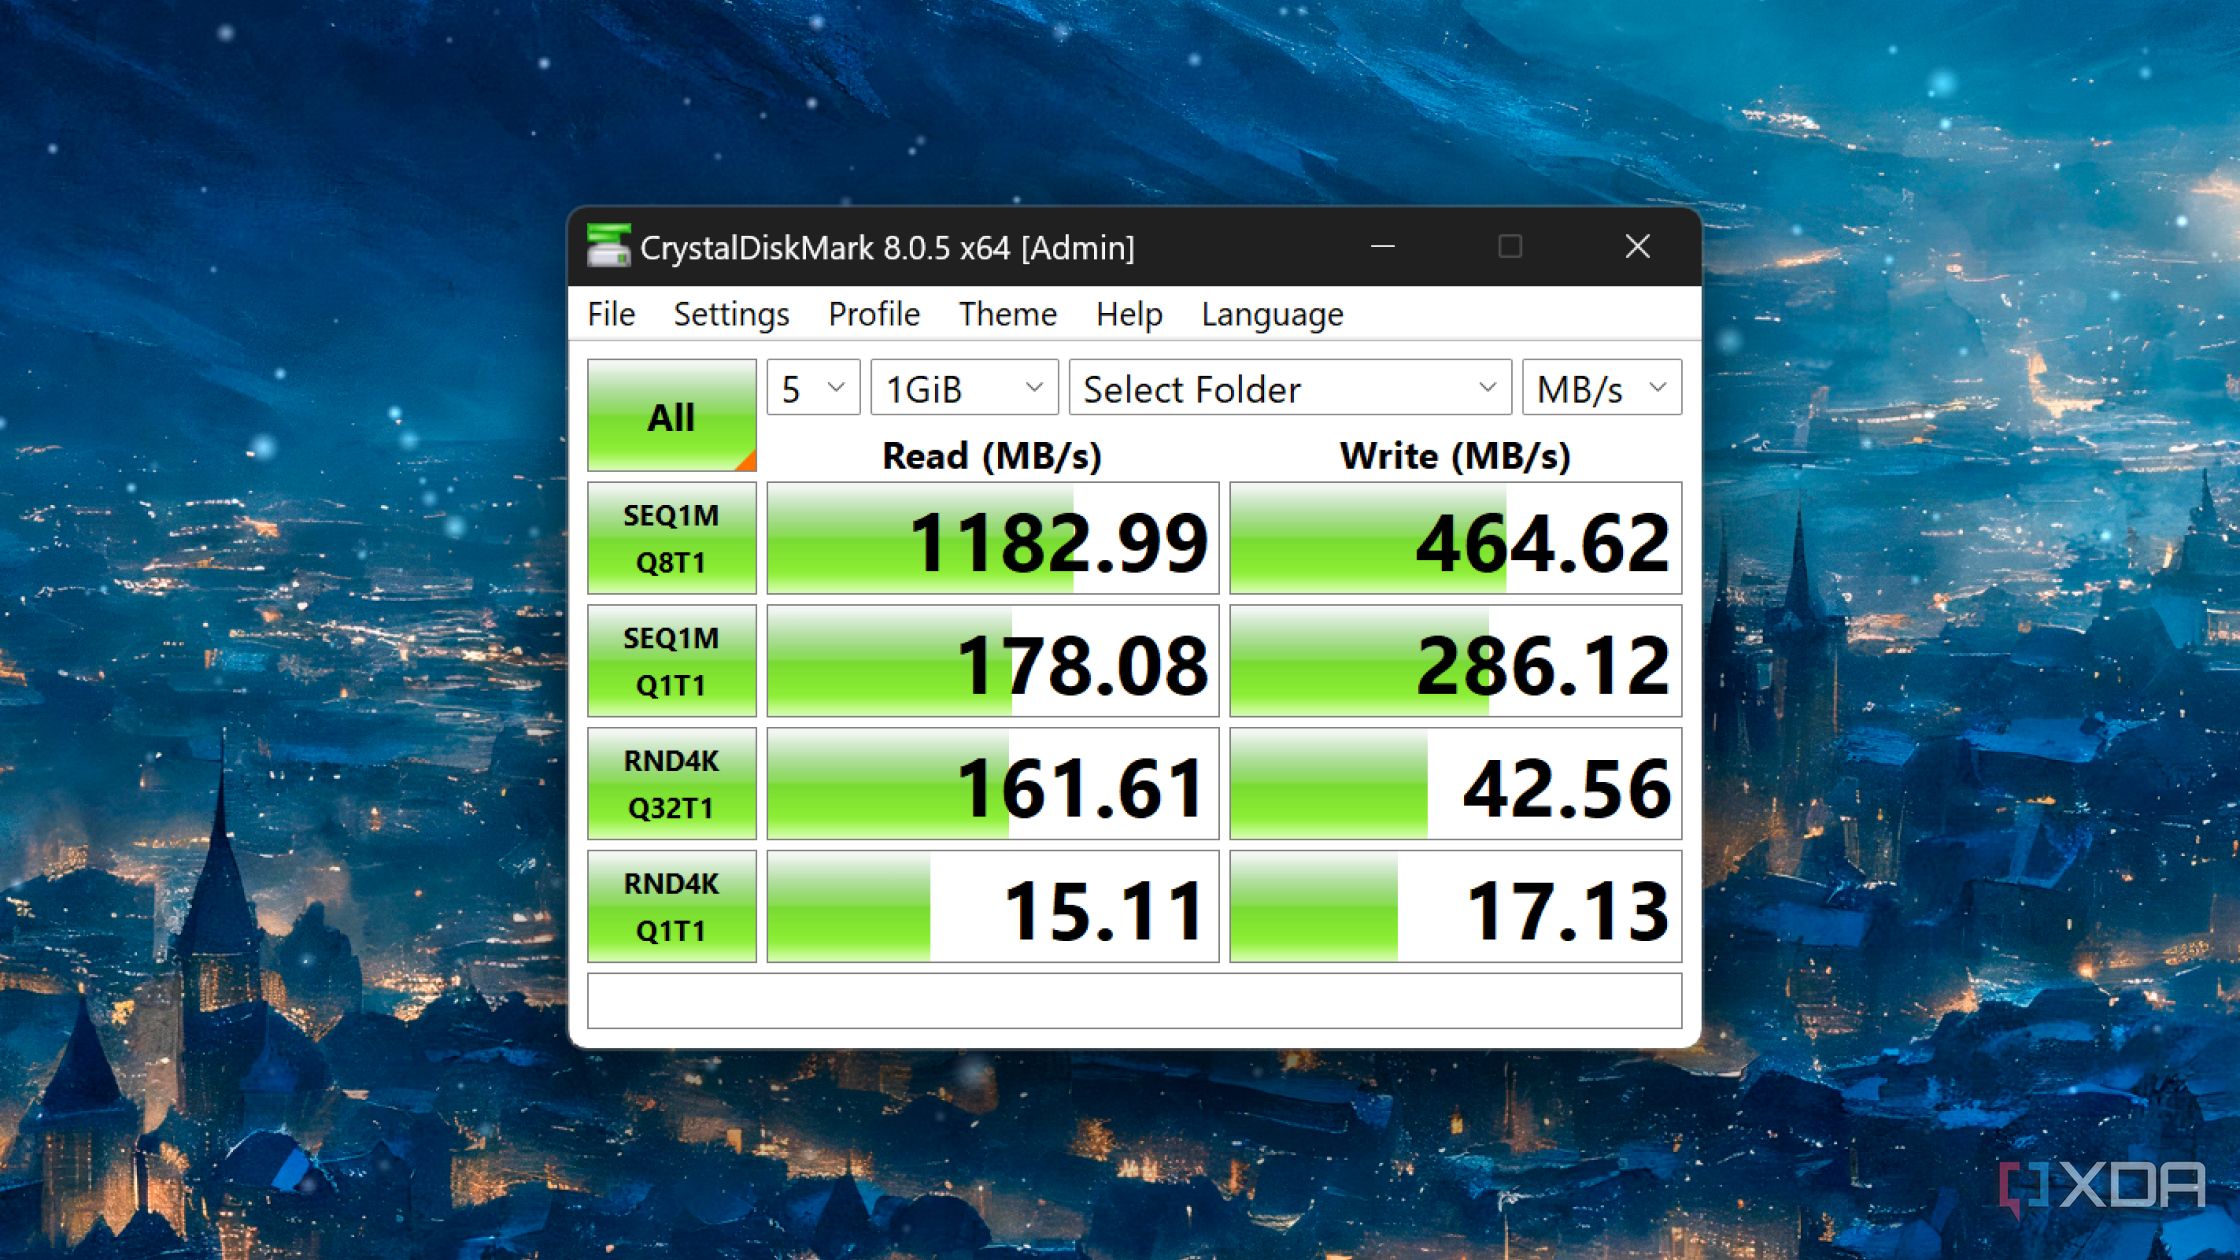Screen dimensions: 2240x1260
Task: Start the RND4K Q32T1 test
Action: pyautogui.click(x=671, y=784)
